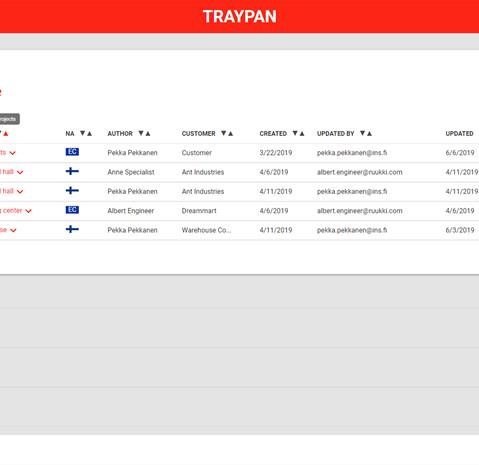
Task: Click the UPDATED column header label
Action: [459, 134]
